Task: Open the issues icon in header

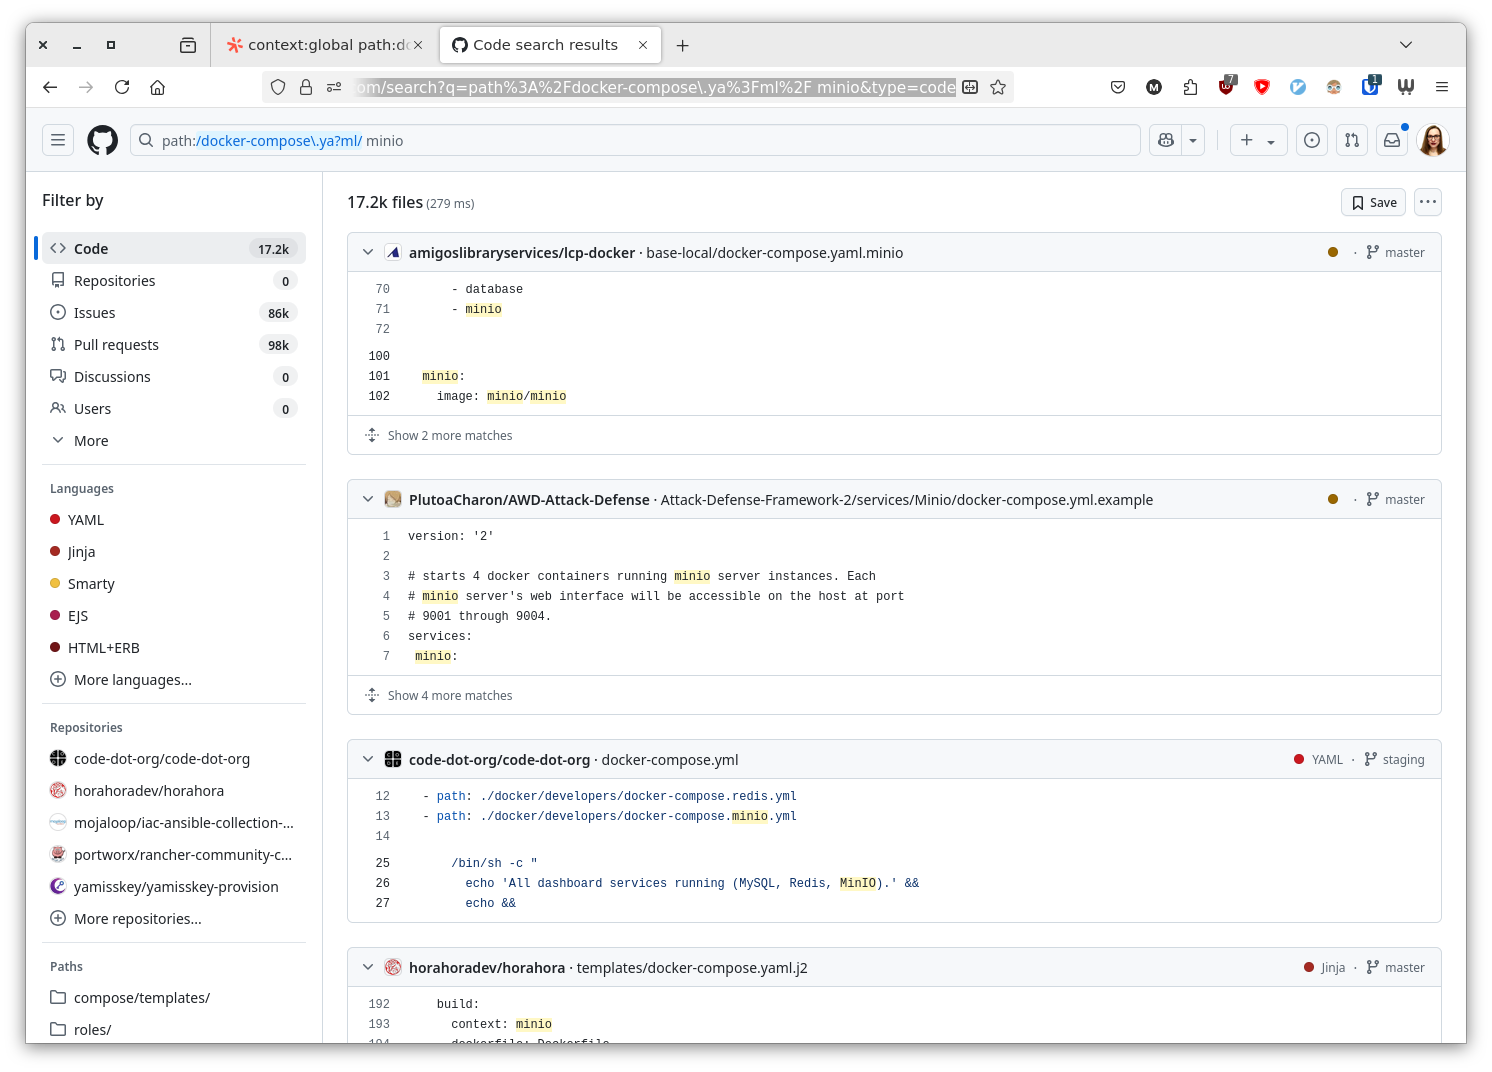Action: (x=1312, y=140)
